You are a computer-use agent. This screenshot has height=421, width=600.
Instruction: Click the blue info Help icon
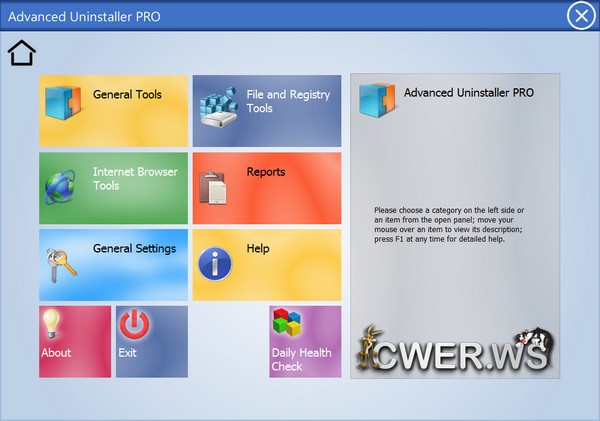tap(215, 264)
